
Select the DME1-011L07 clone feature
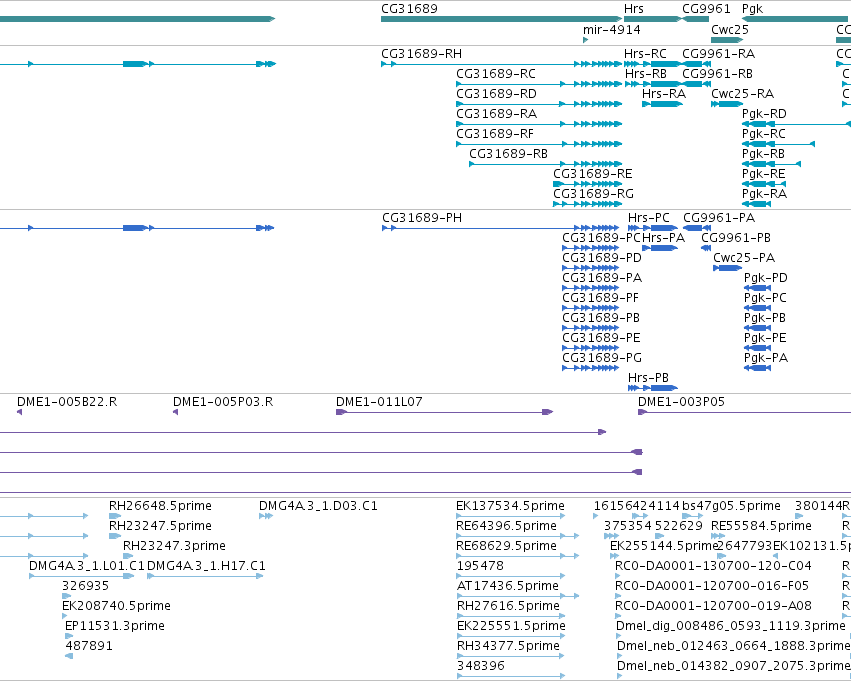444,412
